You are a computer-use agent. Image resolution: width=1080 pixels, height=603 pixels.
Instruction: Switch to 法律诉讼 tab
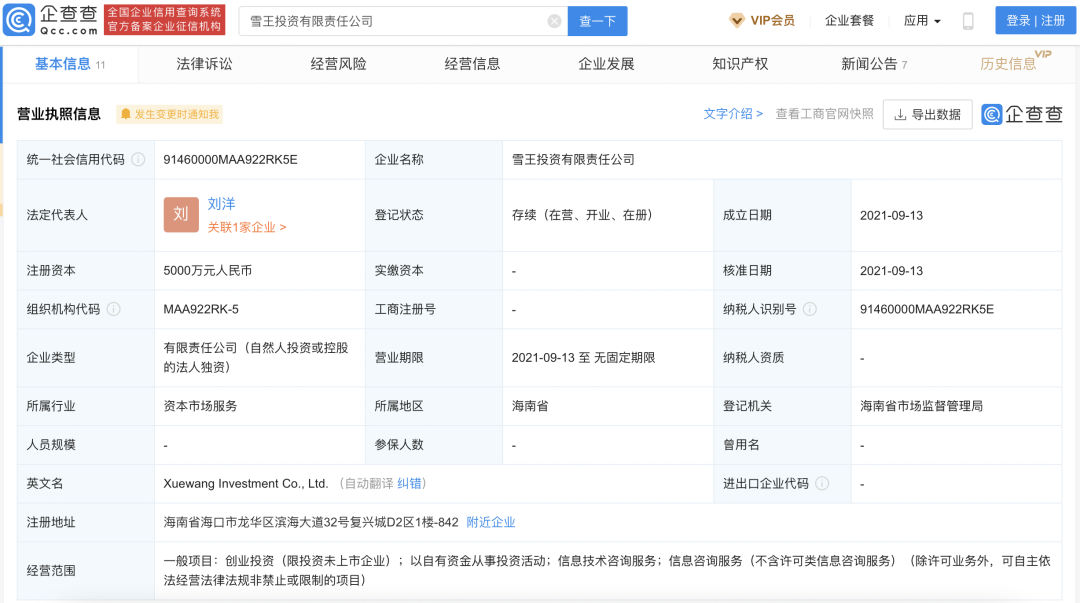tap(205, 64)
